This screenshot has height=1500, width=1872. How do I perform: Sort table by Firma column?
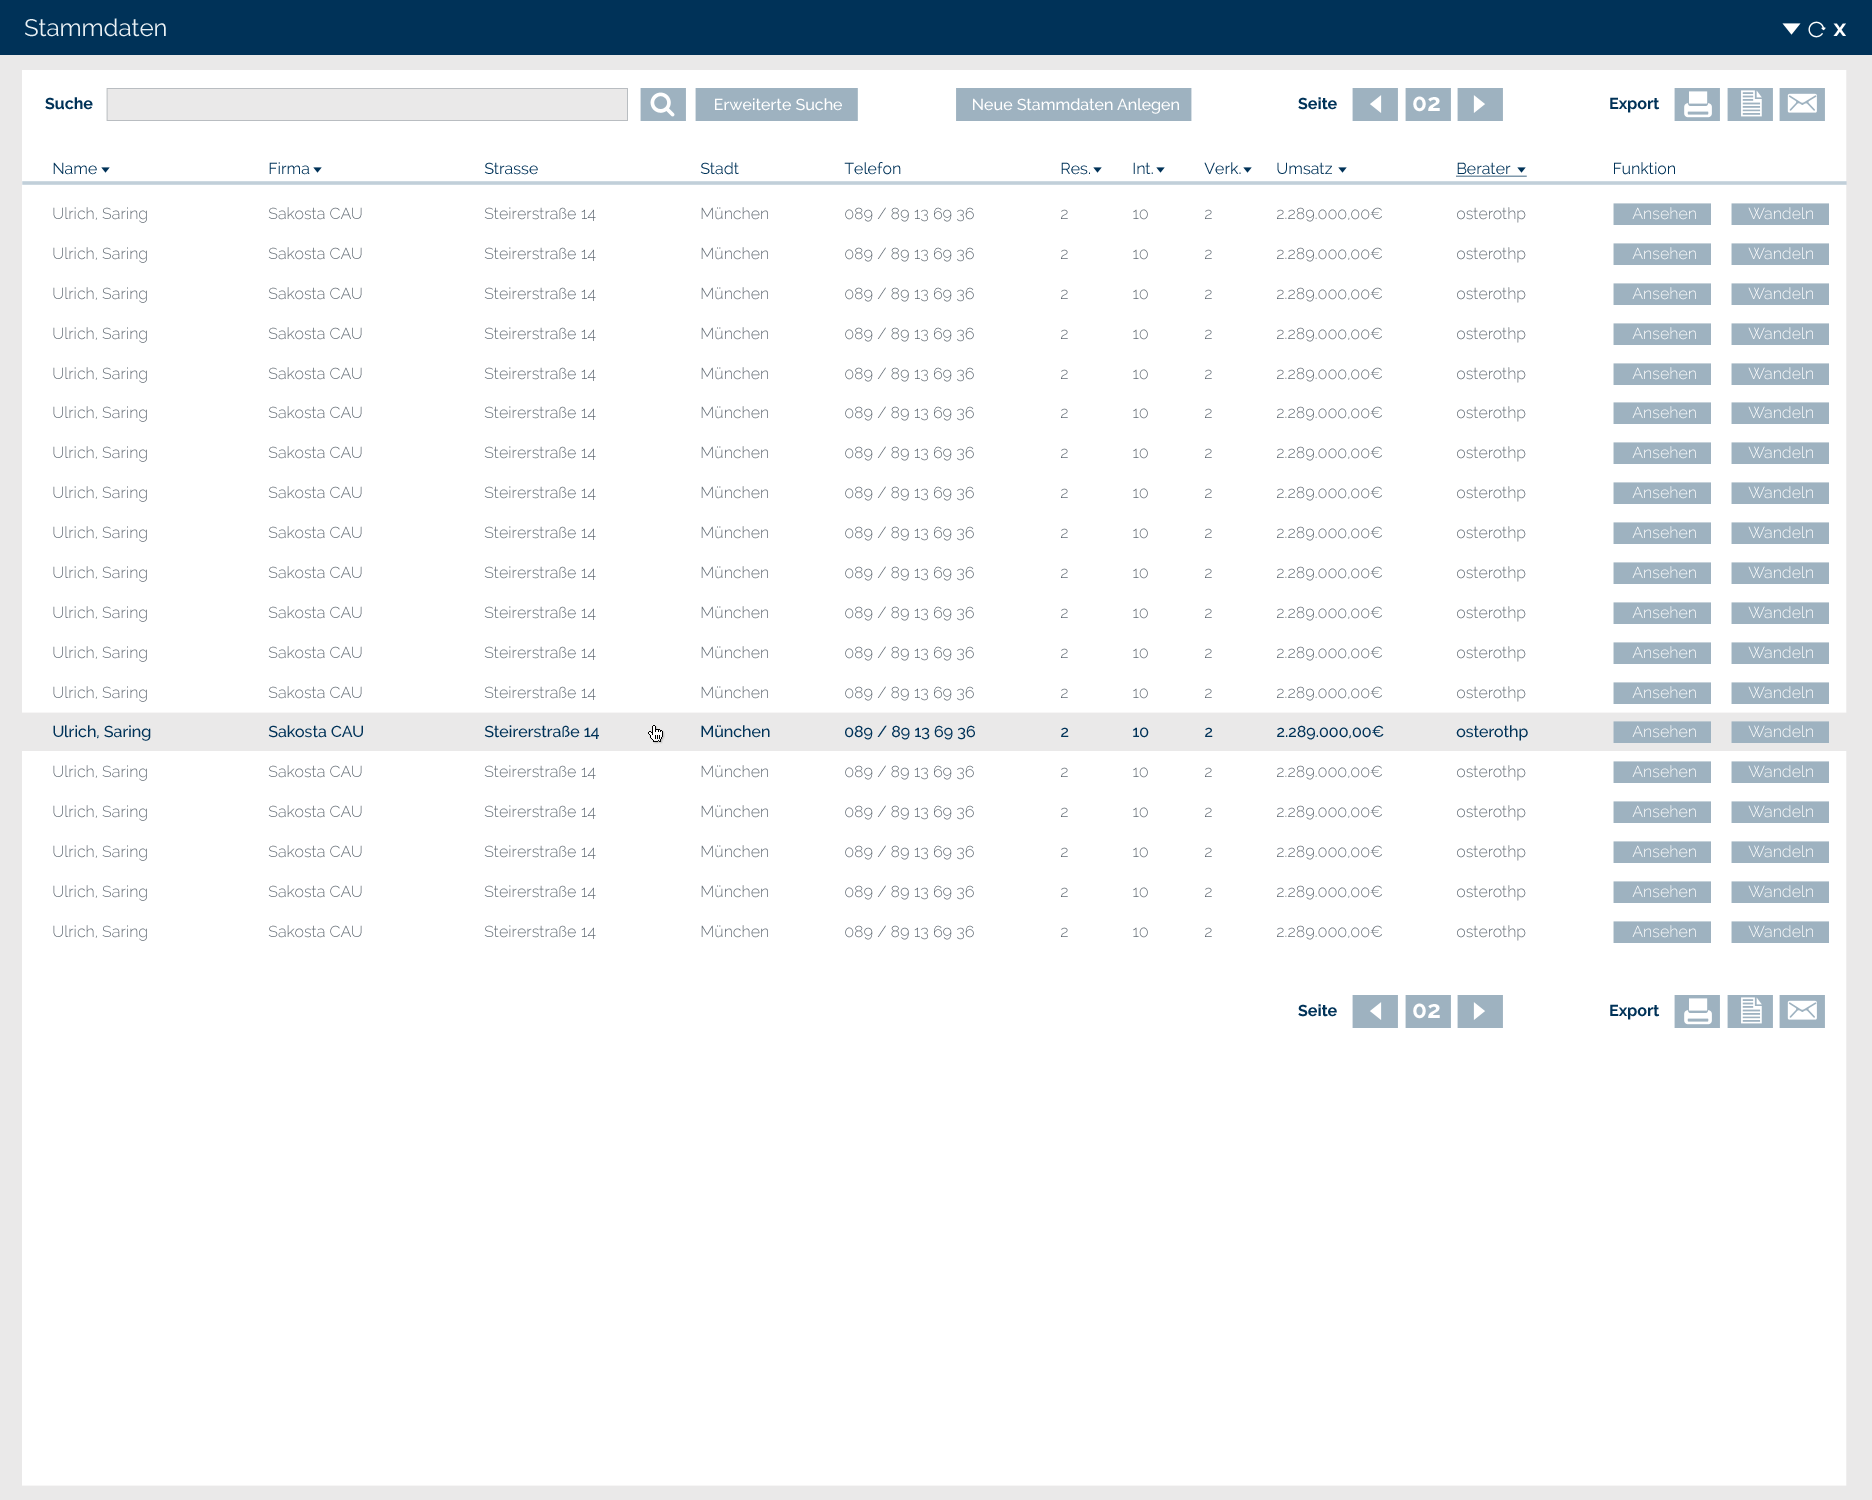[294, 169]
